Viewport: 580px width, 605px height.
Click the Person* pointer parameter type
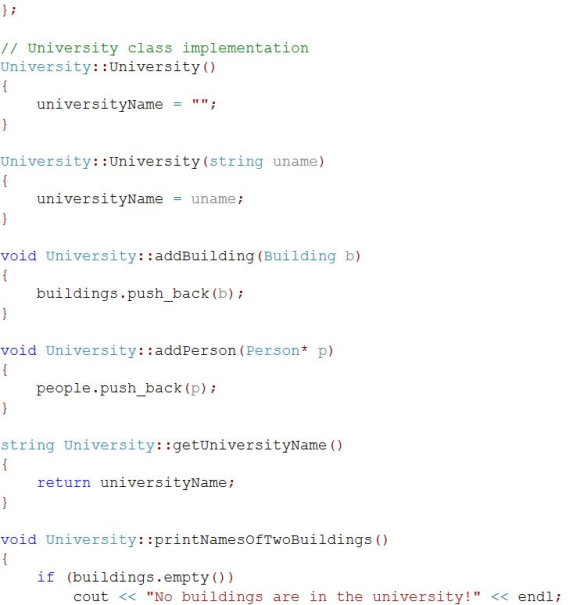click(277, 350)
